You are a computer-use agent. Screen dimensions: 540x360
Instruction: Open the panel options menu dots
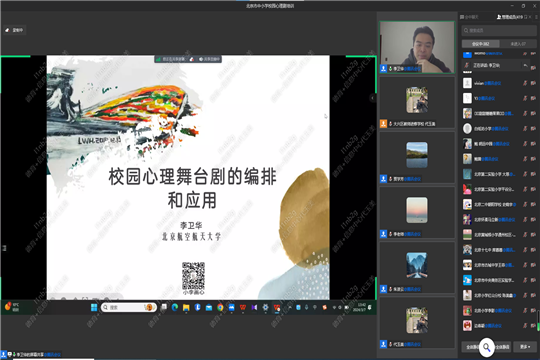(536, 17)
